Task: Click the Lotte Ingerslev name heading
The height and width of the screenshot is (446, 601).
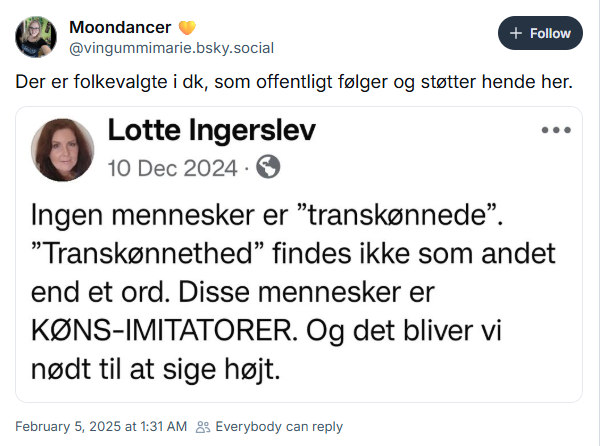Action: [212, 131]
